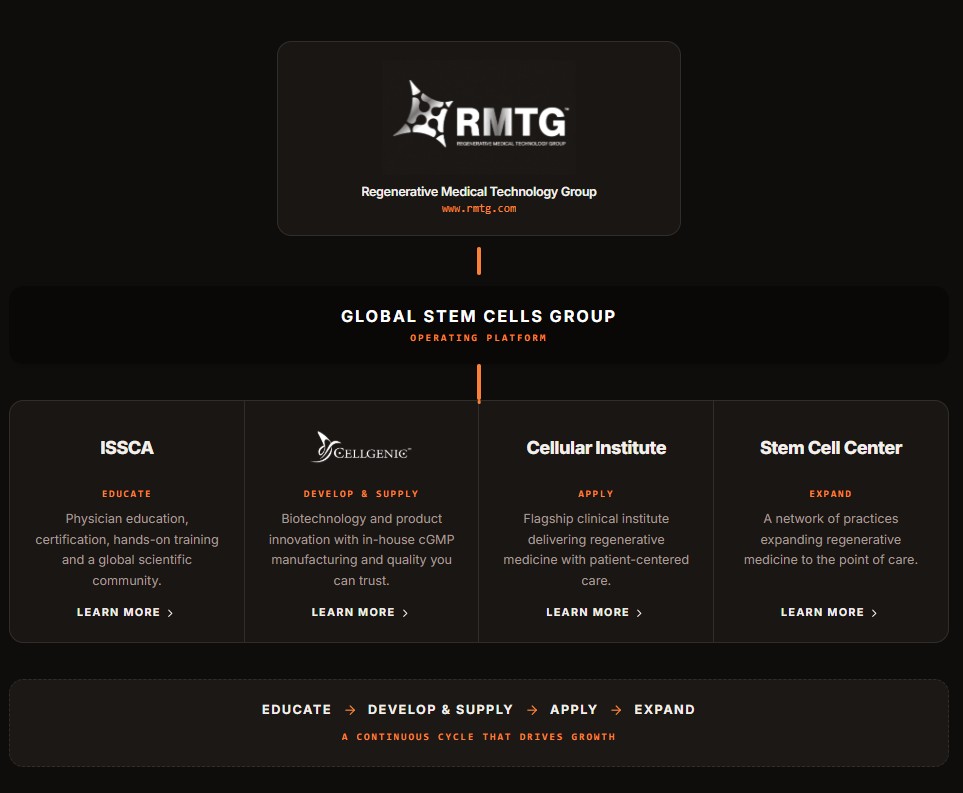Open the ISSCA card heading

[127, 447]
